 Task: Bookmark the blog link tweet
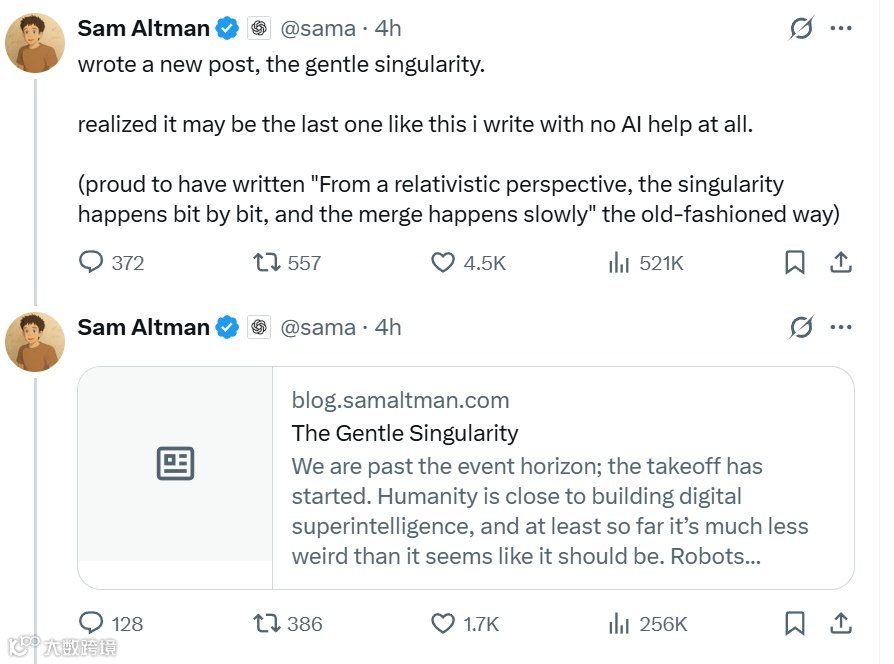point(795,624)
